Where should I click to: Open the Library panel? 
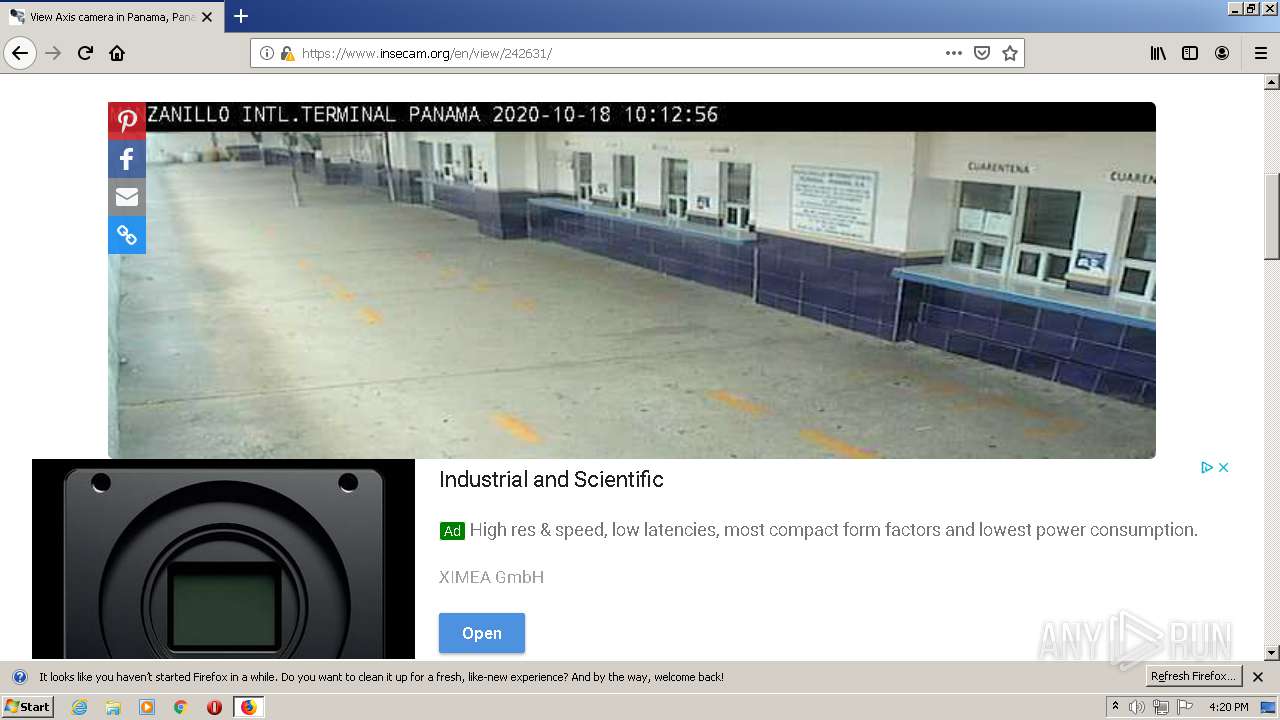click(1158, 53)
